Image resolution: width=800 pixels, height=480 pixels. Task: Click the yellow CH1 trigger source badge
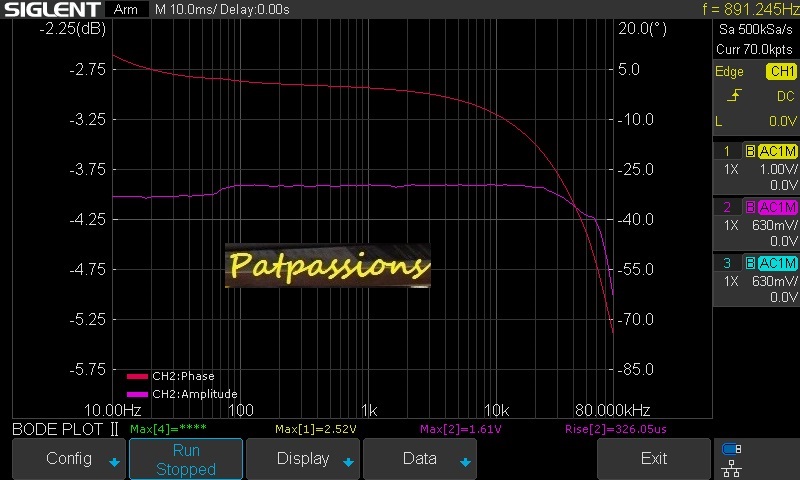tap(780, 72)
